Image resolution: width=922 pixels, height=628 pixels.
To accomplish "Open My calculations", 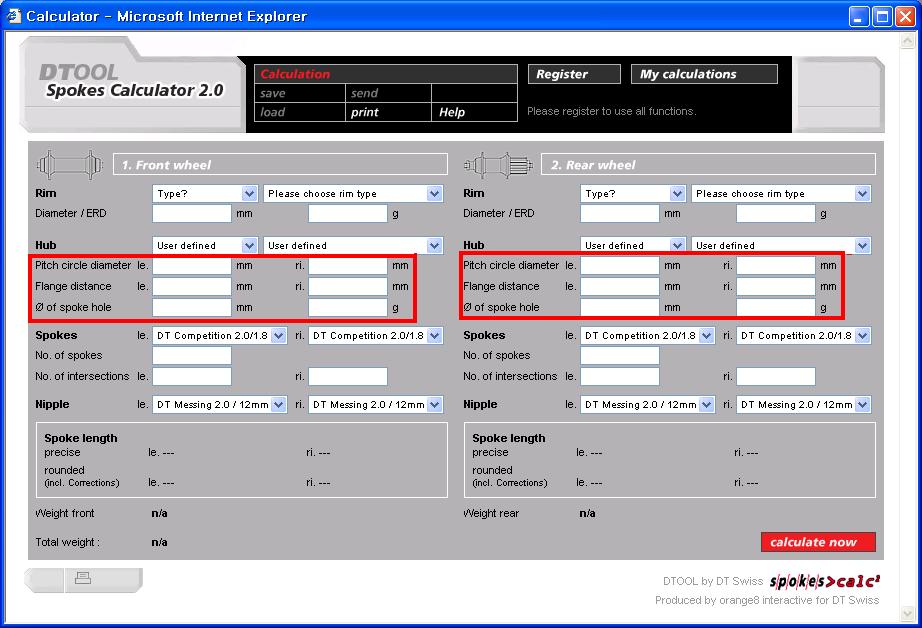I will (704, 74).
